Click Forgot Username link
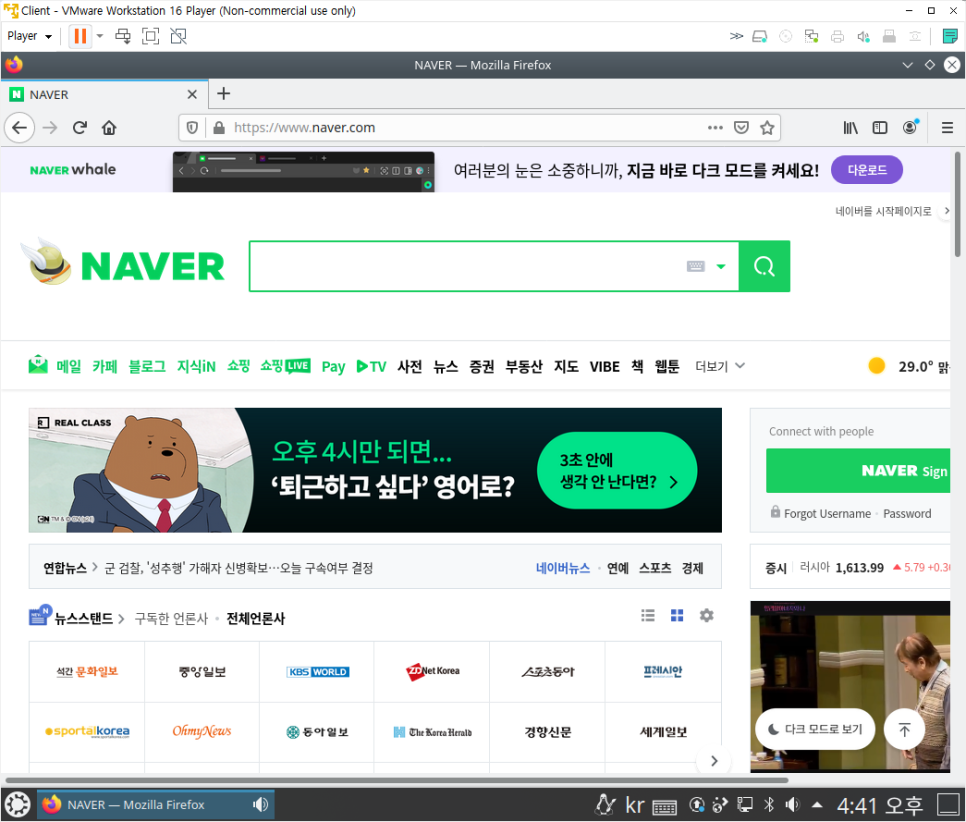The height and width of the screenshot is (822, 966). pyautogui.click(x=827, y=513)
